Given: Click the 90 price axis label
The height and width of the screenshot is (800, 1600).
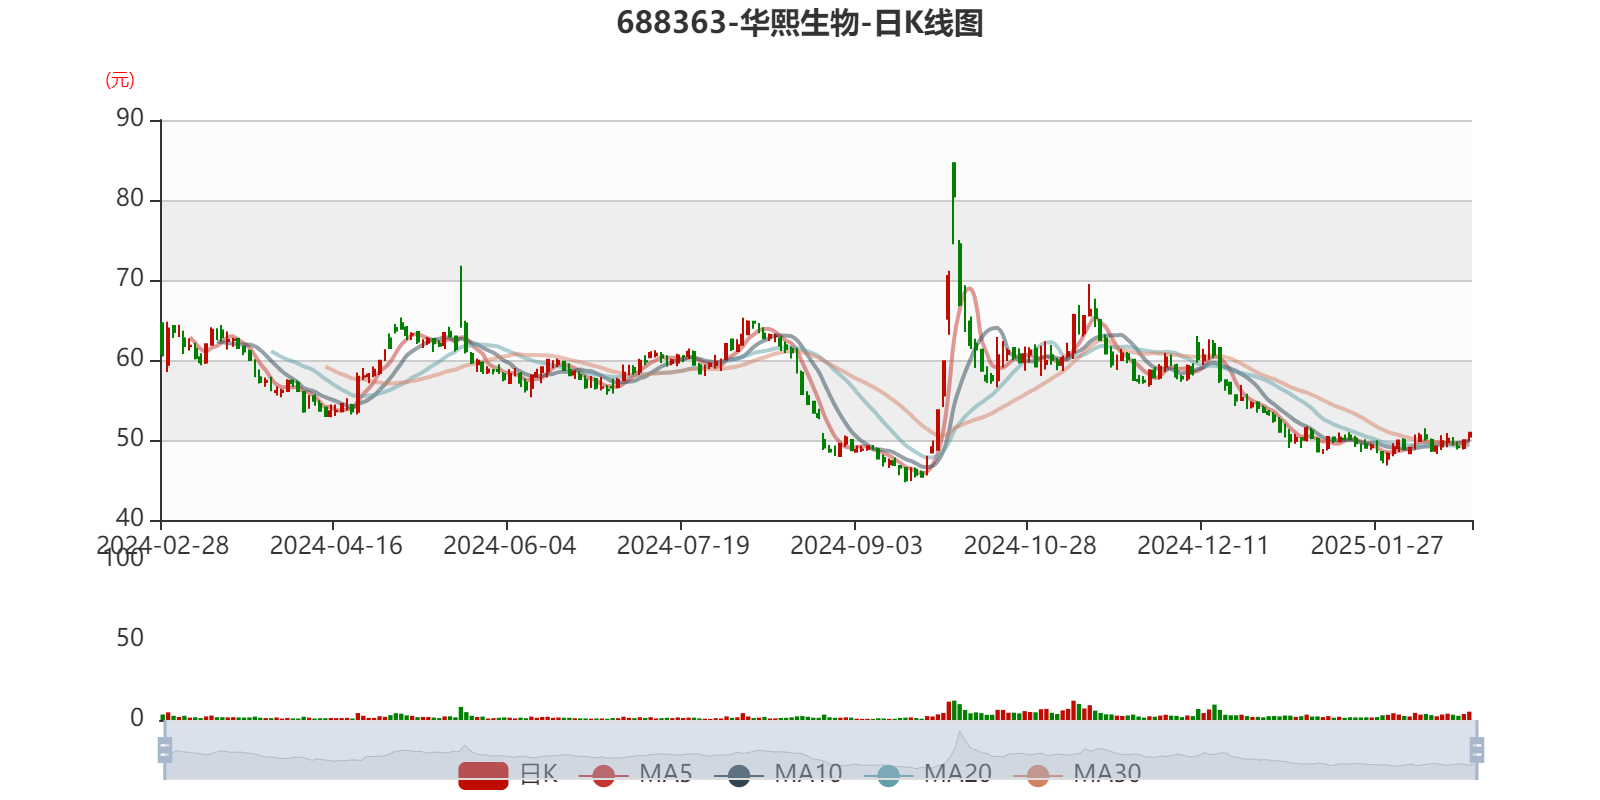Looking at the screenshot, I should coord(130,119).
